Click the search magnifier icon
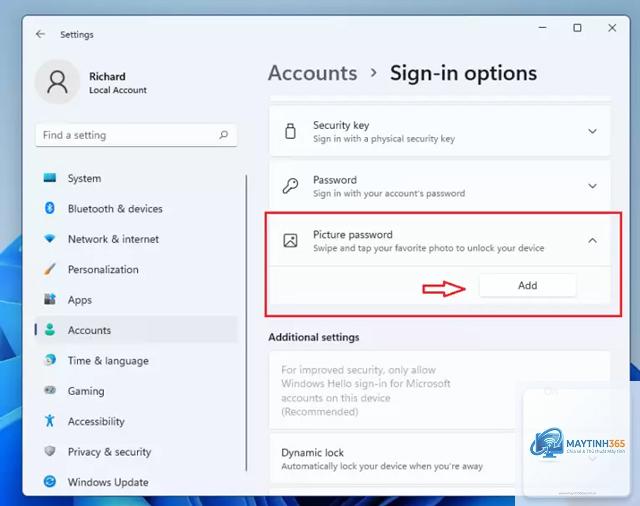 223,135
